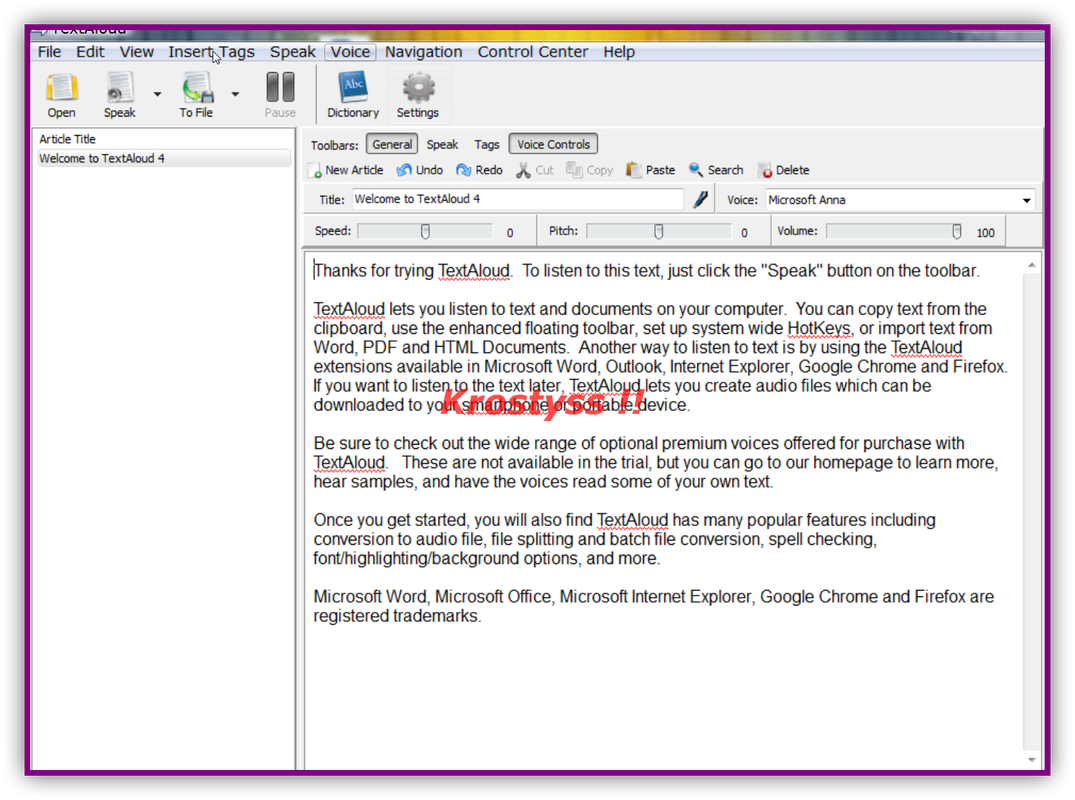Click the text 'registered trademarks.'
The width and height of the screenshot is (1075, 800).
click(x=397, y=616)
